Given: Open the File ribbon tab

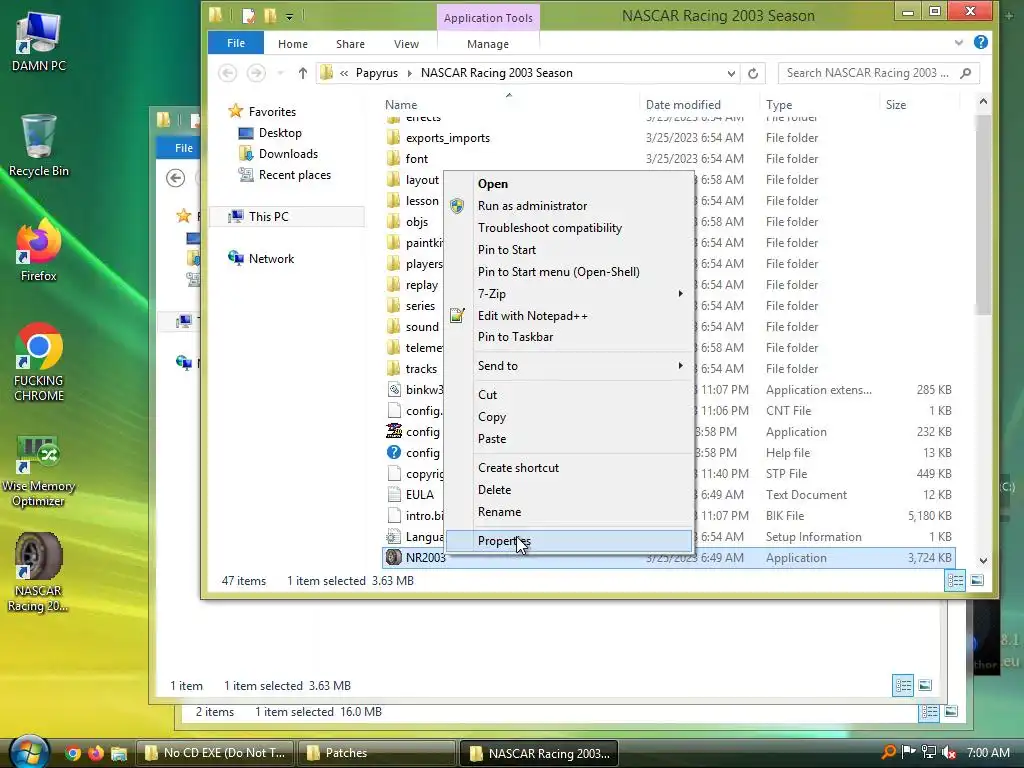Looking at the screenshot, I should pyautogui.click(x=236, y=43).
